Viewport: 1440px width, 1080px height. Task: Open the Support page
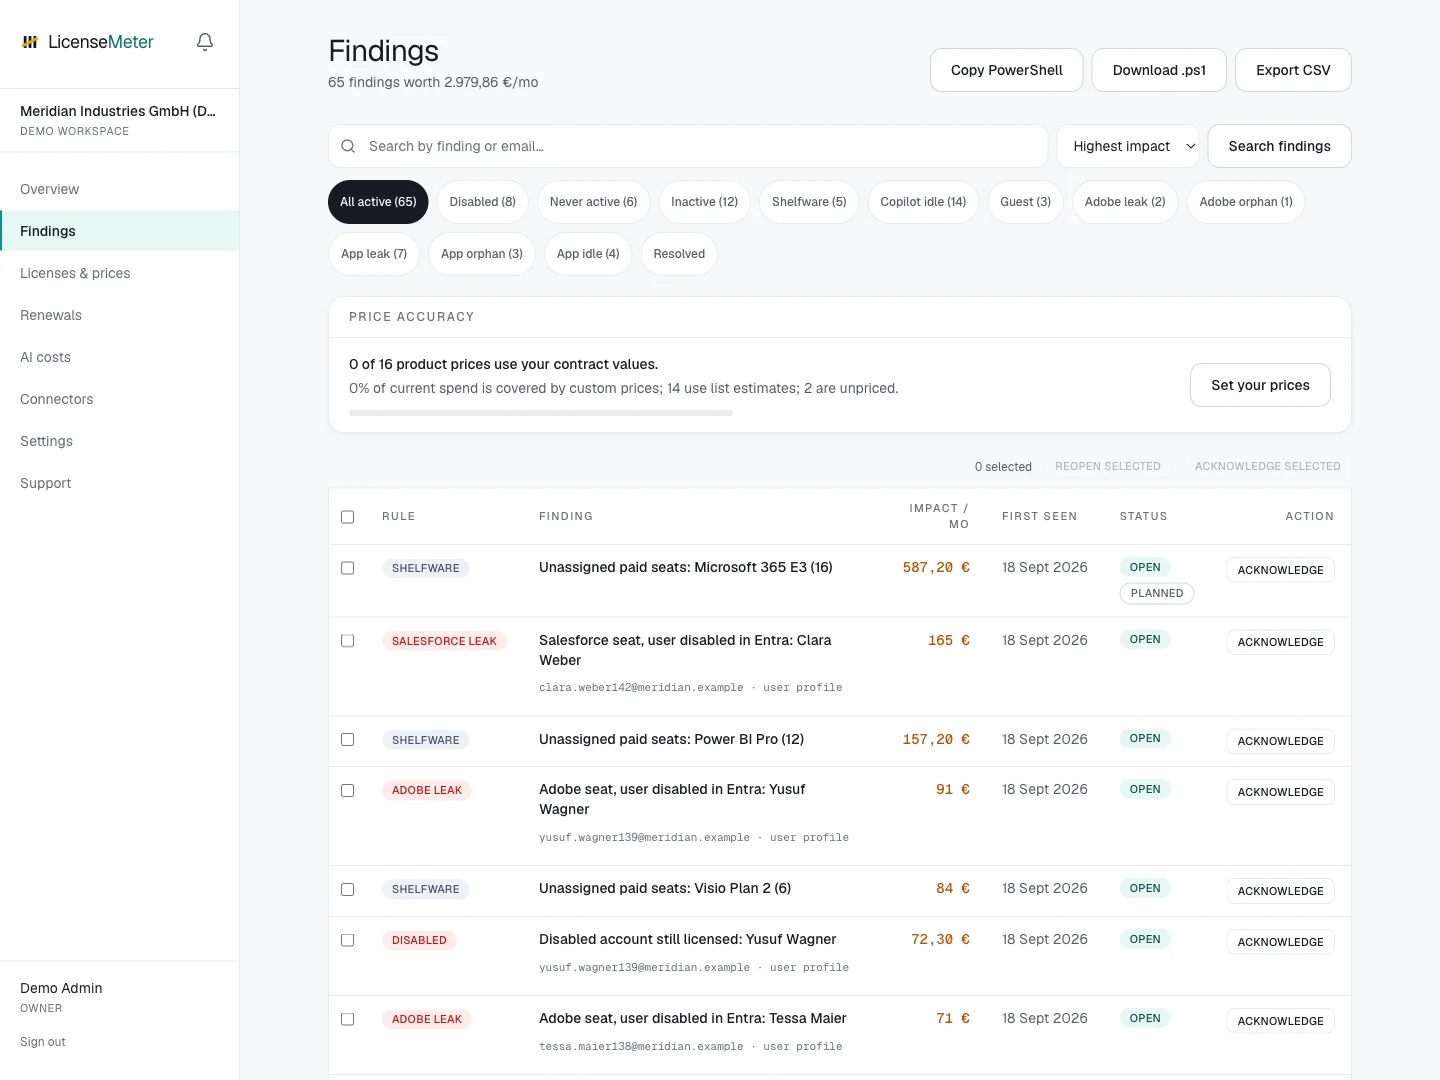pos(120,483)
